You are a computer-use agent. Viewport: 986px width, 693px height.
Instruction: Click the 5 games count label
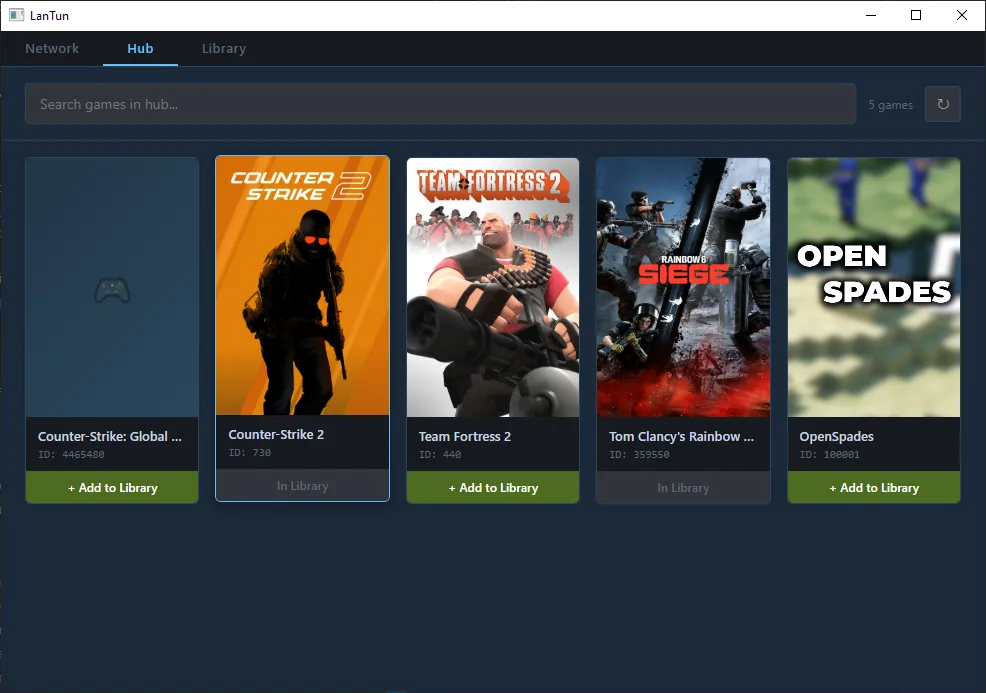890,105
